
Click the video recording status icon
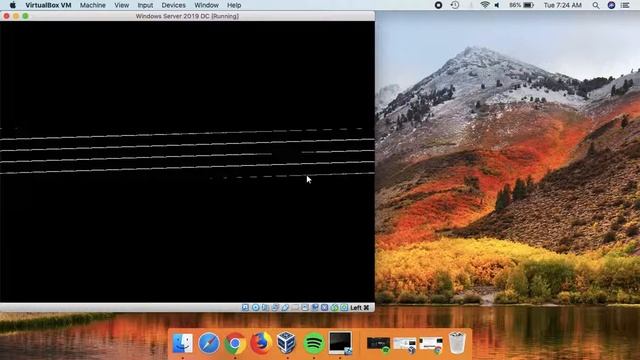[x=315, y=307]
